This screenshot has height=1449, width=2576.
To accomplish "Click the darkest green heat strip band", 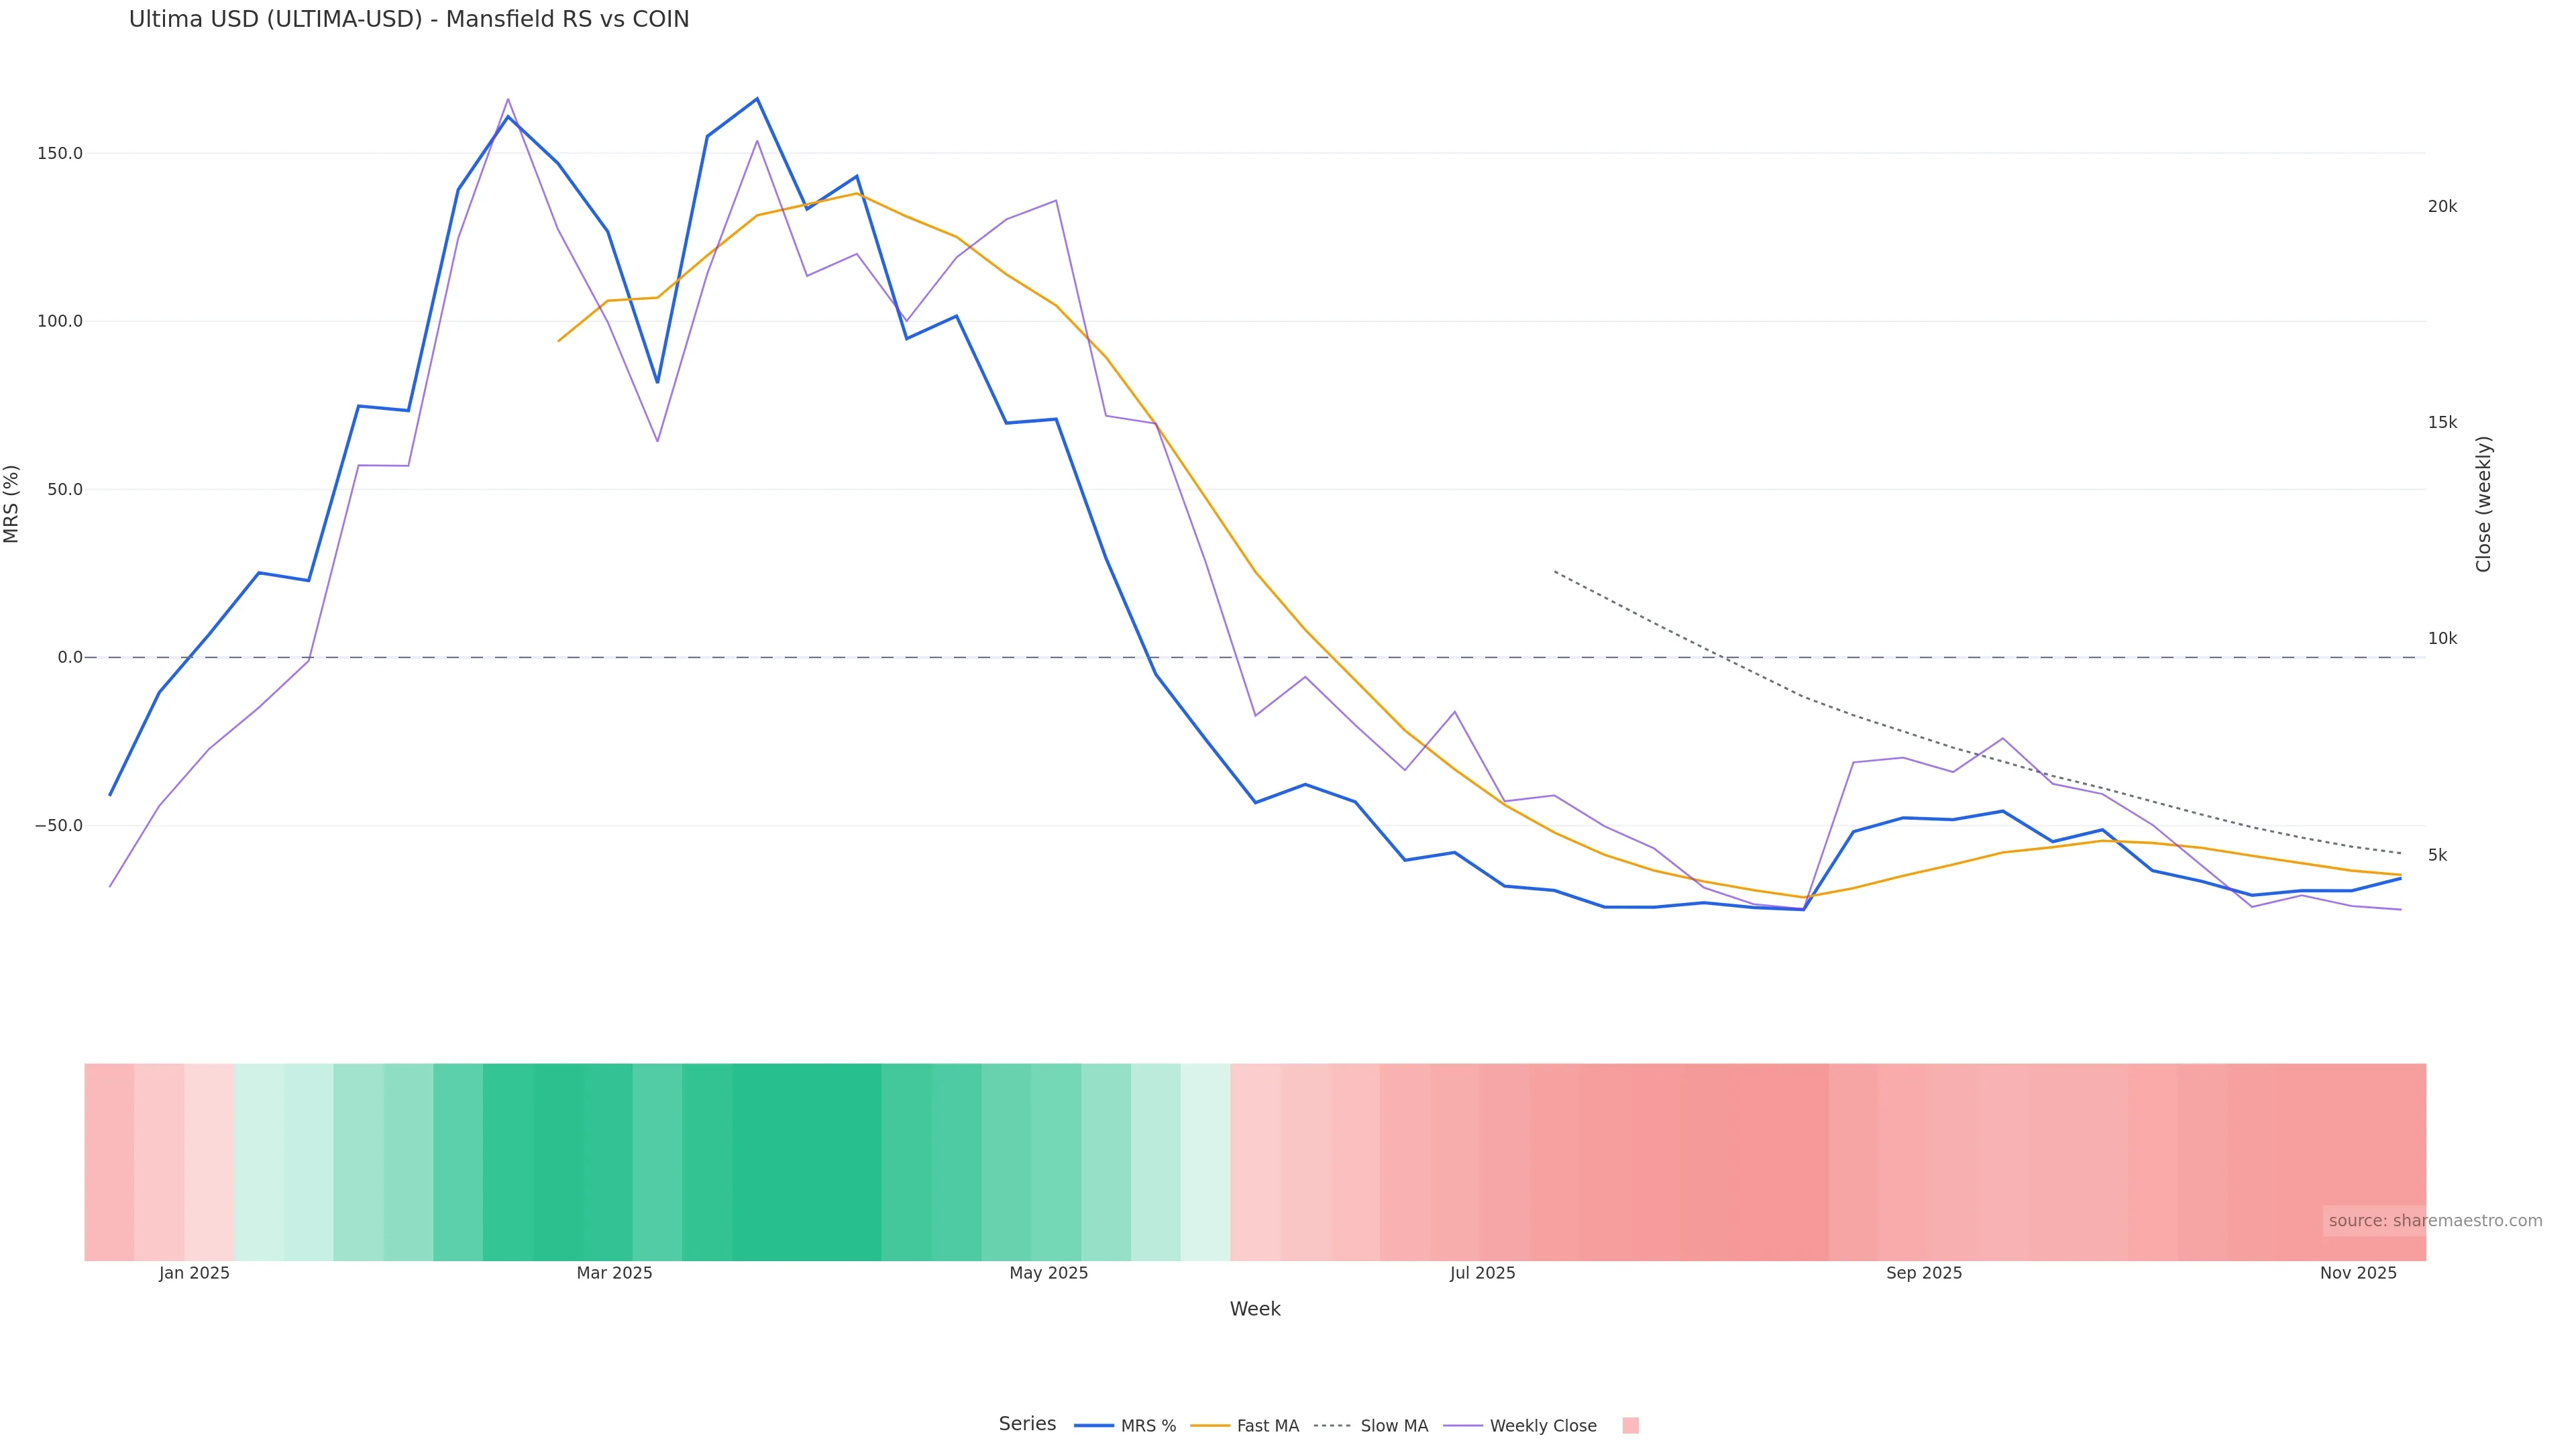I will (x=806, y=1162).
